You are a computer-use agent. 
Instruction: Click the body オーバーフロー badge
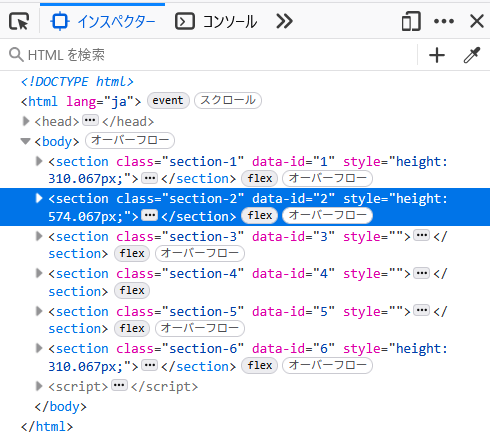point(130,140)
